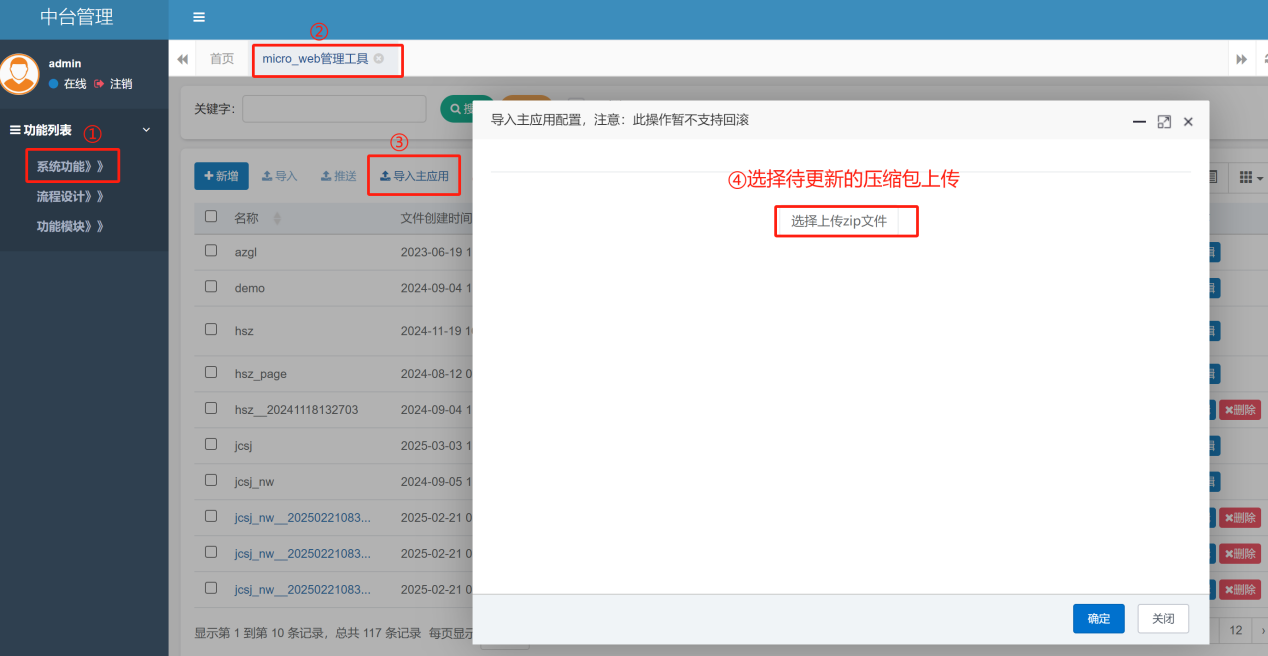The image size is (1268, 656).
Task: Select the demo row checkbox
Action: point(211,287)
